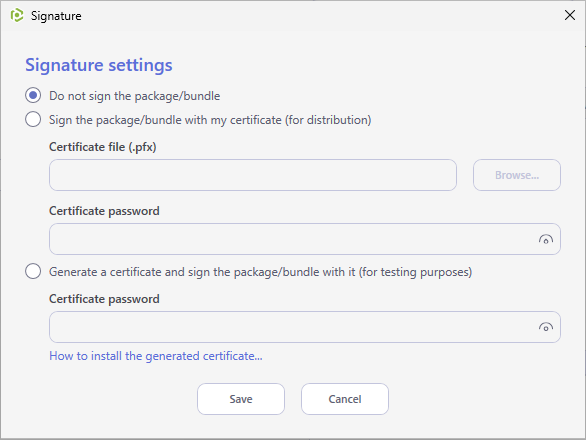Click into the testing Certificate password field

[x=305, y=327]
